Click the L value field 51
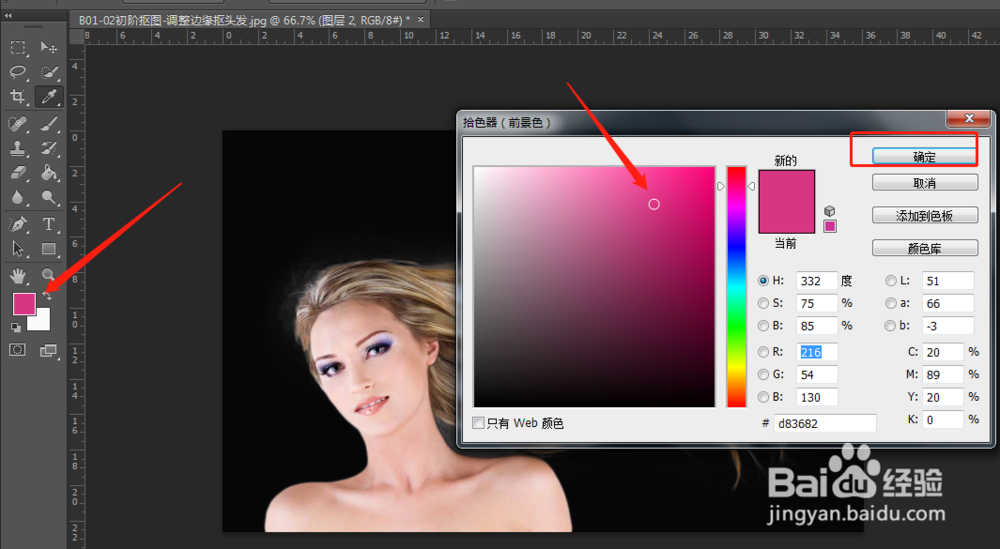The image size is (1000, 549). click(x=948, y=281)
